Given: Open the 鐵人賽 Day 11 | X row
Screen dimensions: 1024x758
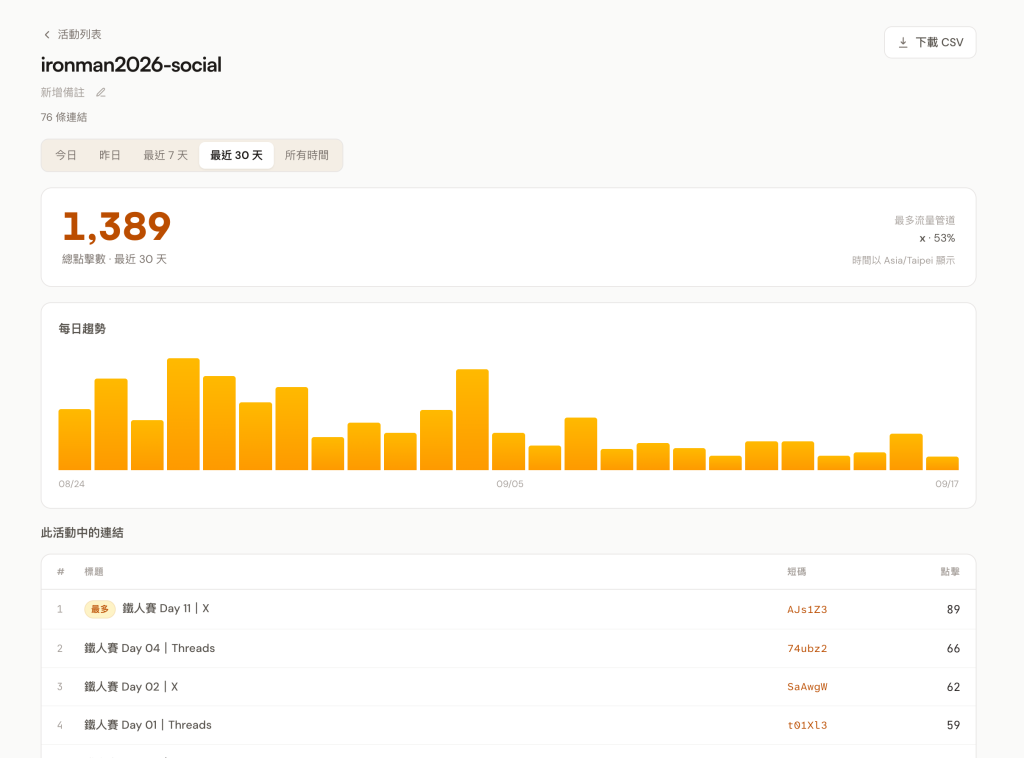Looking at the screenshot, I should pyautogui.click(x=509, y=609).
